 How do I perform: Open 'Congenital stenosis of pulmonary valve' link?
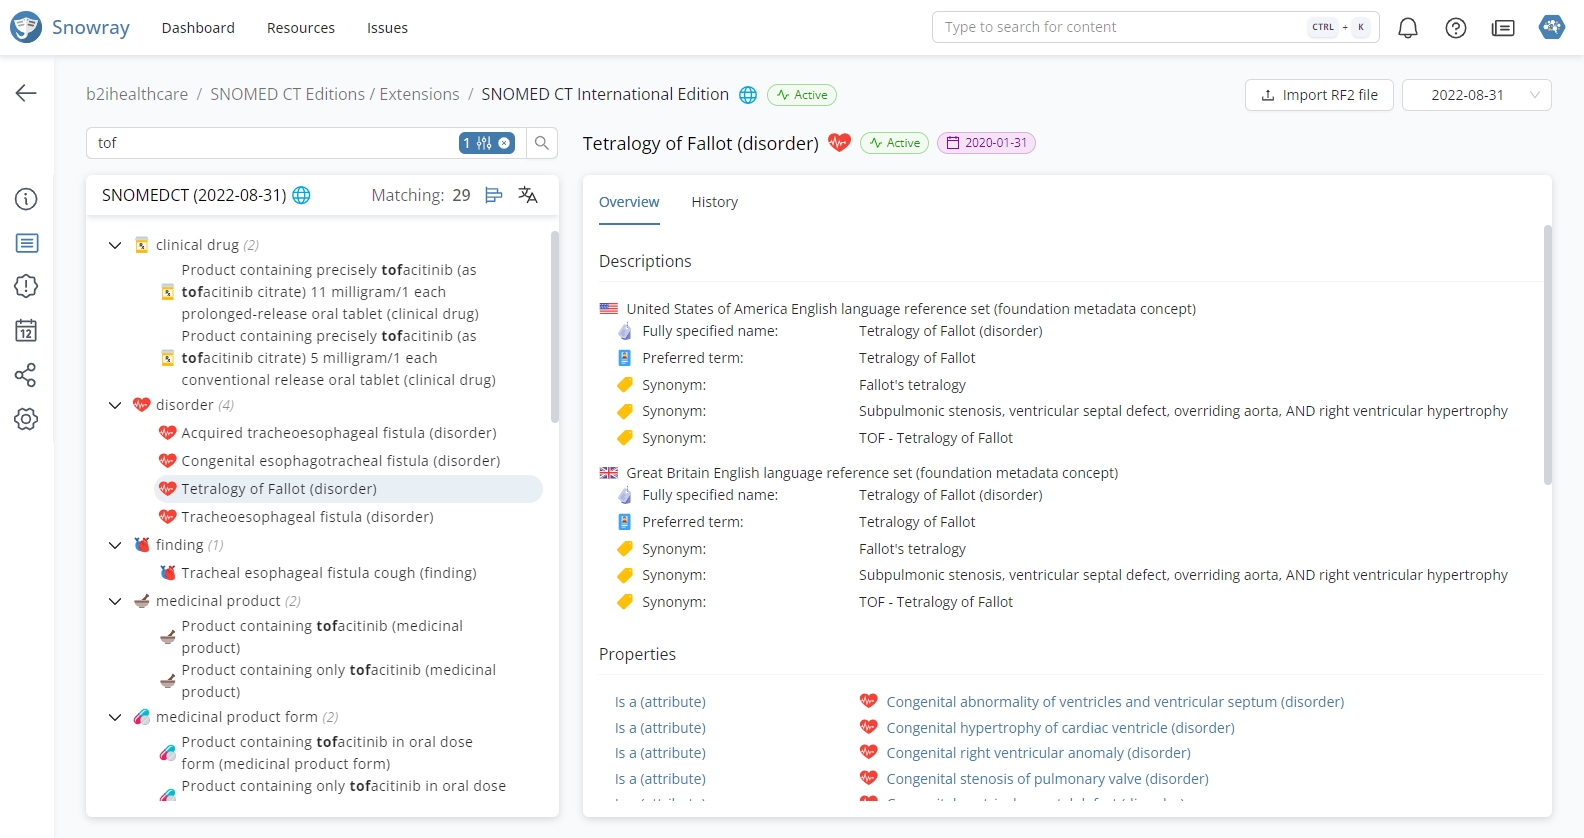tap(1047, 779)
